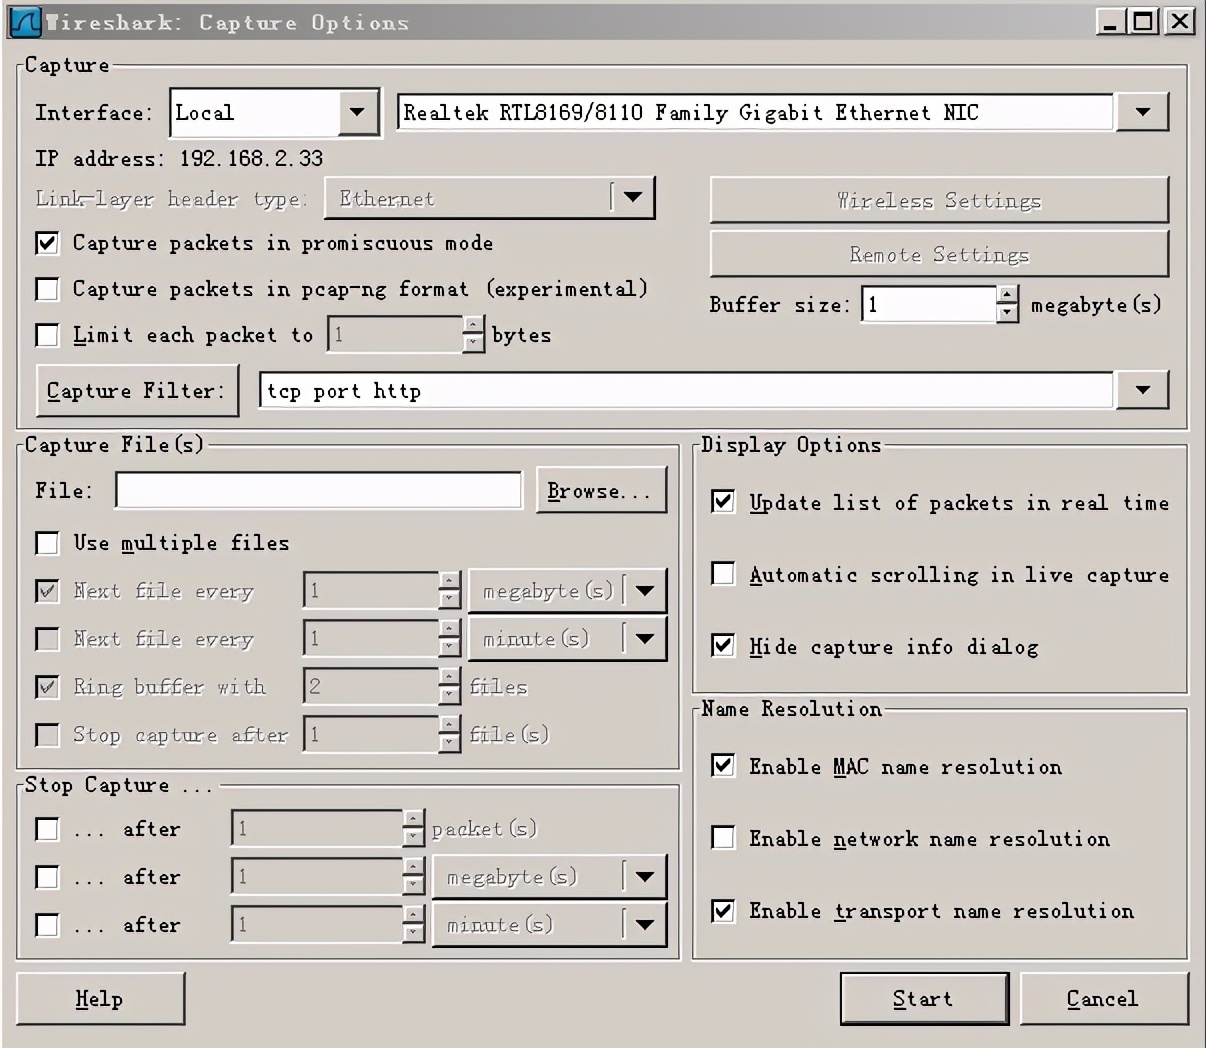Expand the Realtek network adapter dropdown
The width and height of the screenshot is (1206, 1048).
tap(1142, 112)
